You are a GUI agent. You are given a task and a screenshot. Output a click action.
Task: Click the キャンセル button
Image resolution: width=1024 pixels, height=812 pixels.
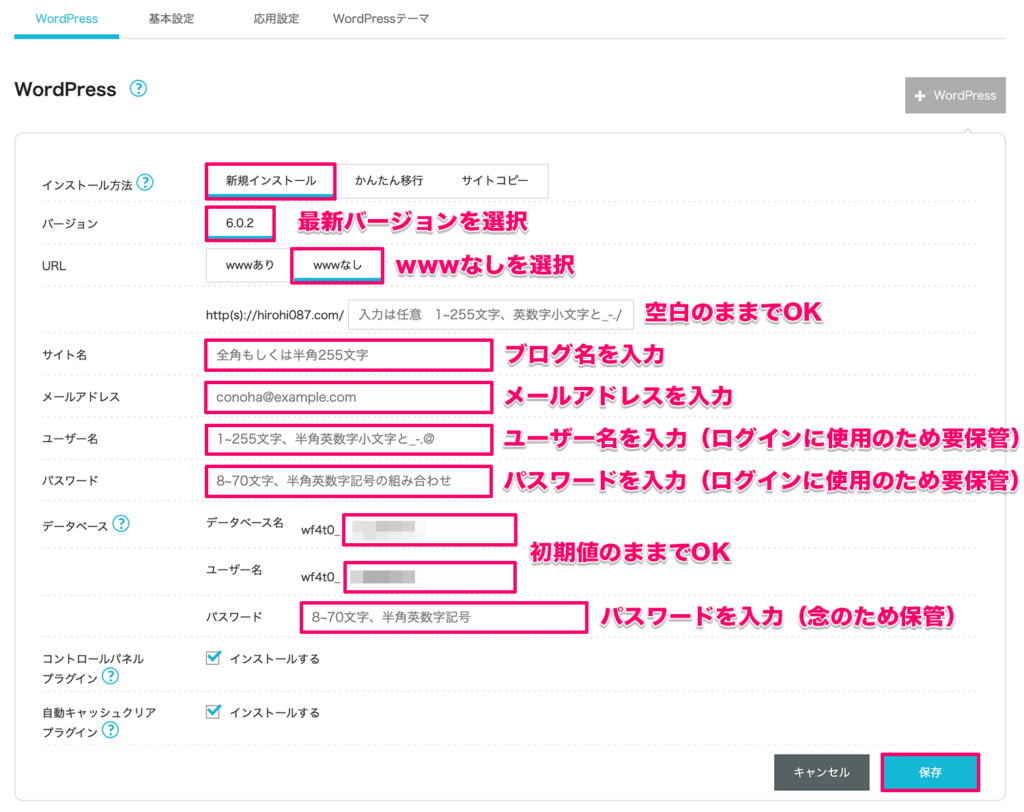822,772
